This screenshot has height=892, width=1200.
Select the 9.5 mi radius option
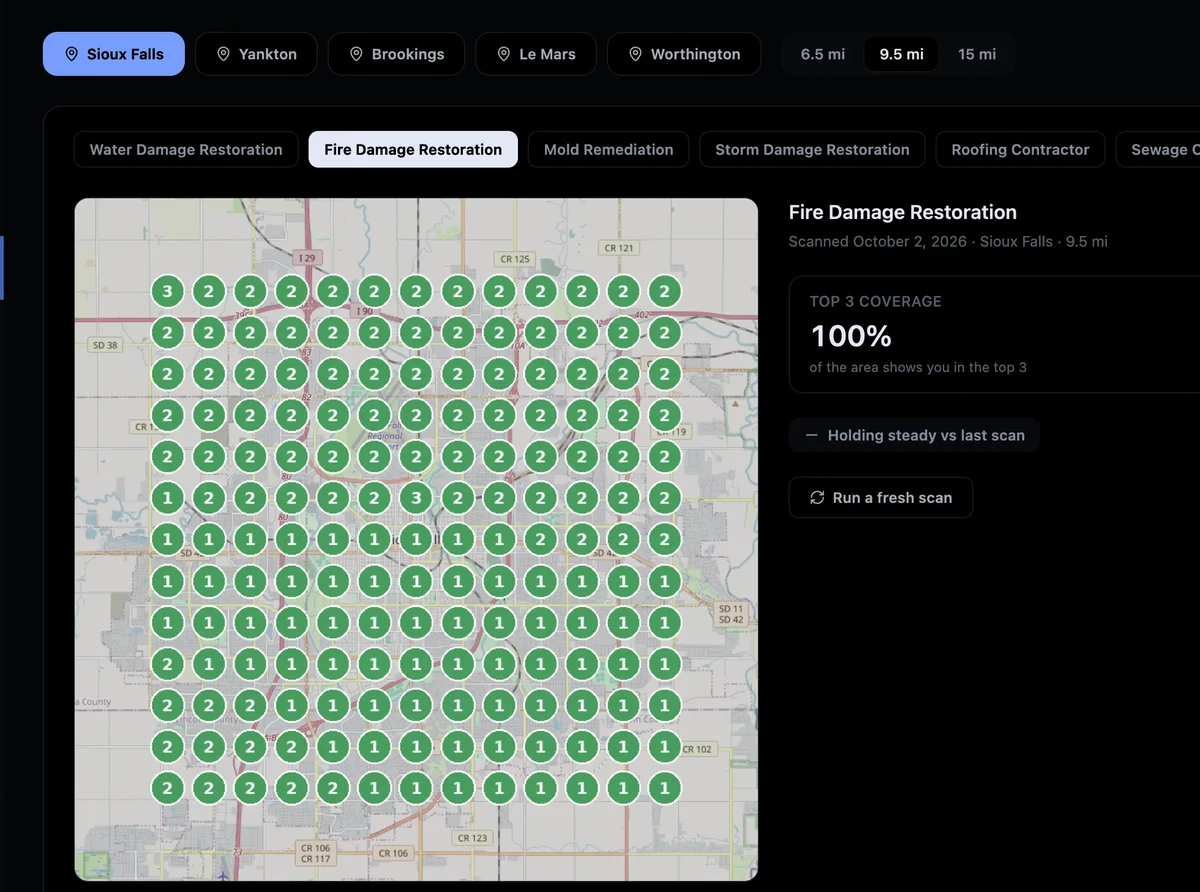click(901, 54)
